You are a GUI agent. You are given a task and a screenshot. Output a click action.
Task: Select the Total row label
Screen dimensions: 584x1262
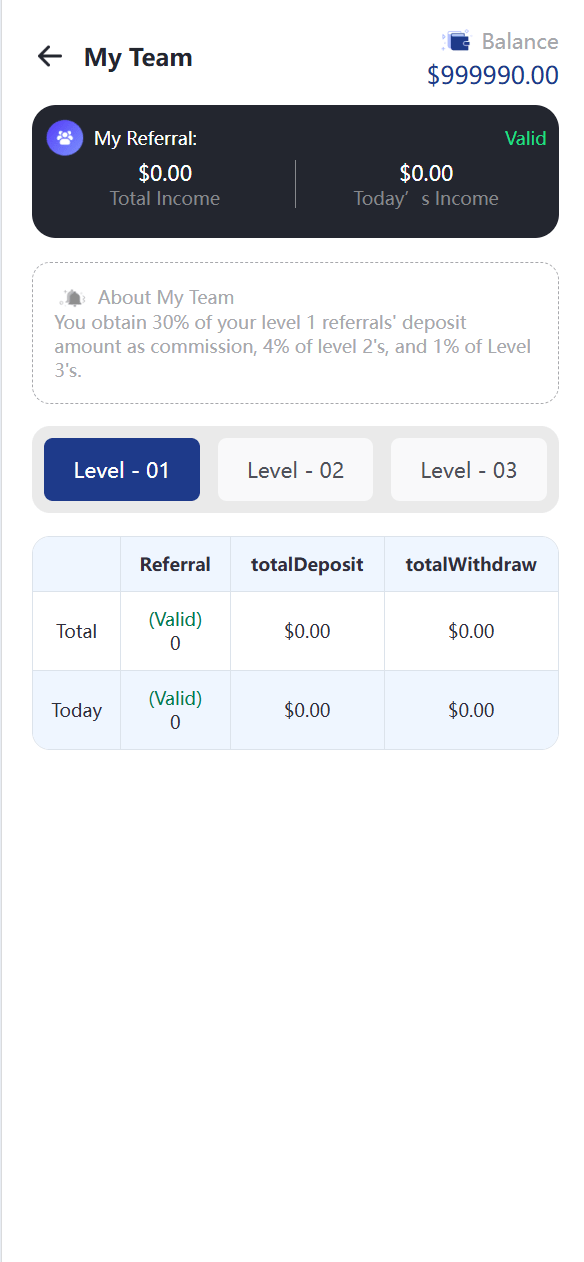pos(77,631)
